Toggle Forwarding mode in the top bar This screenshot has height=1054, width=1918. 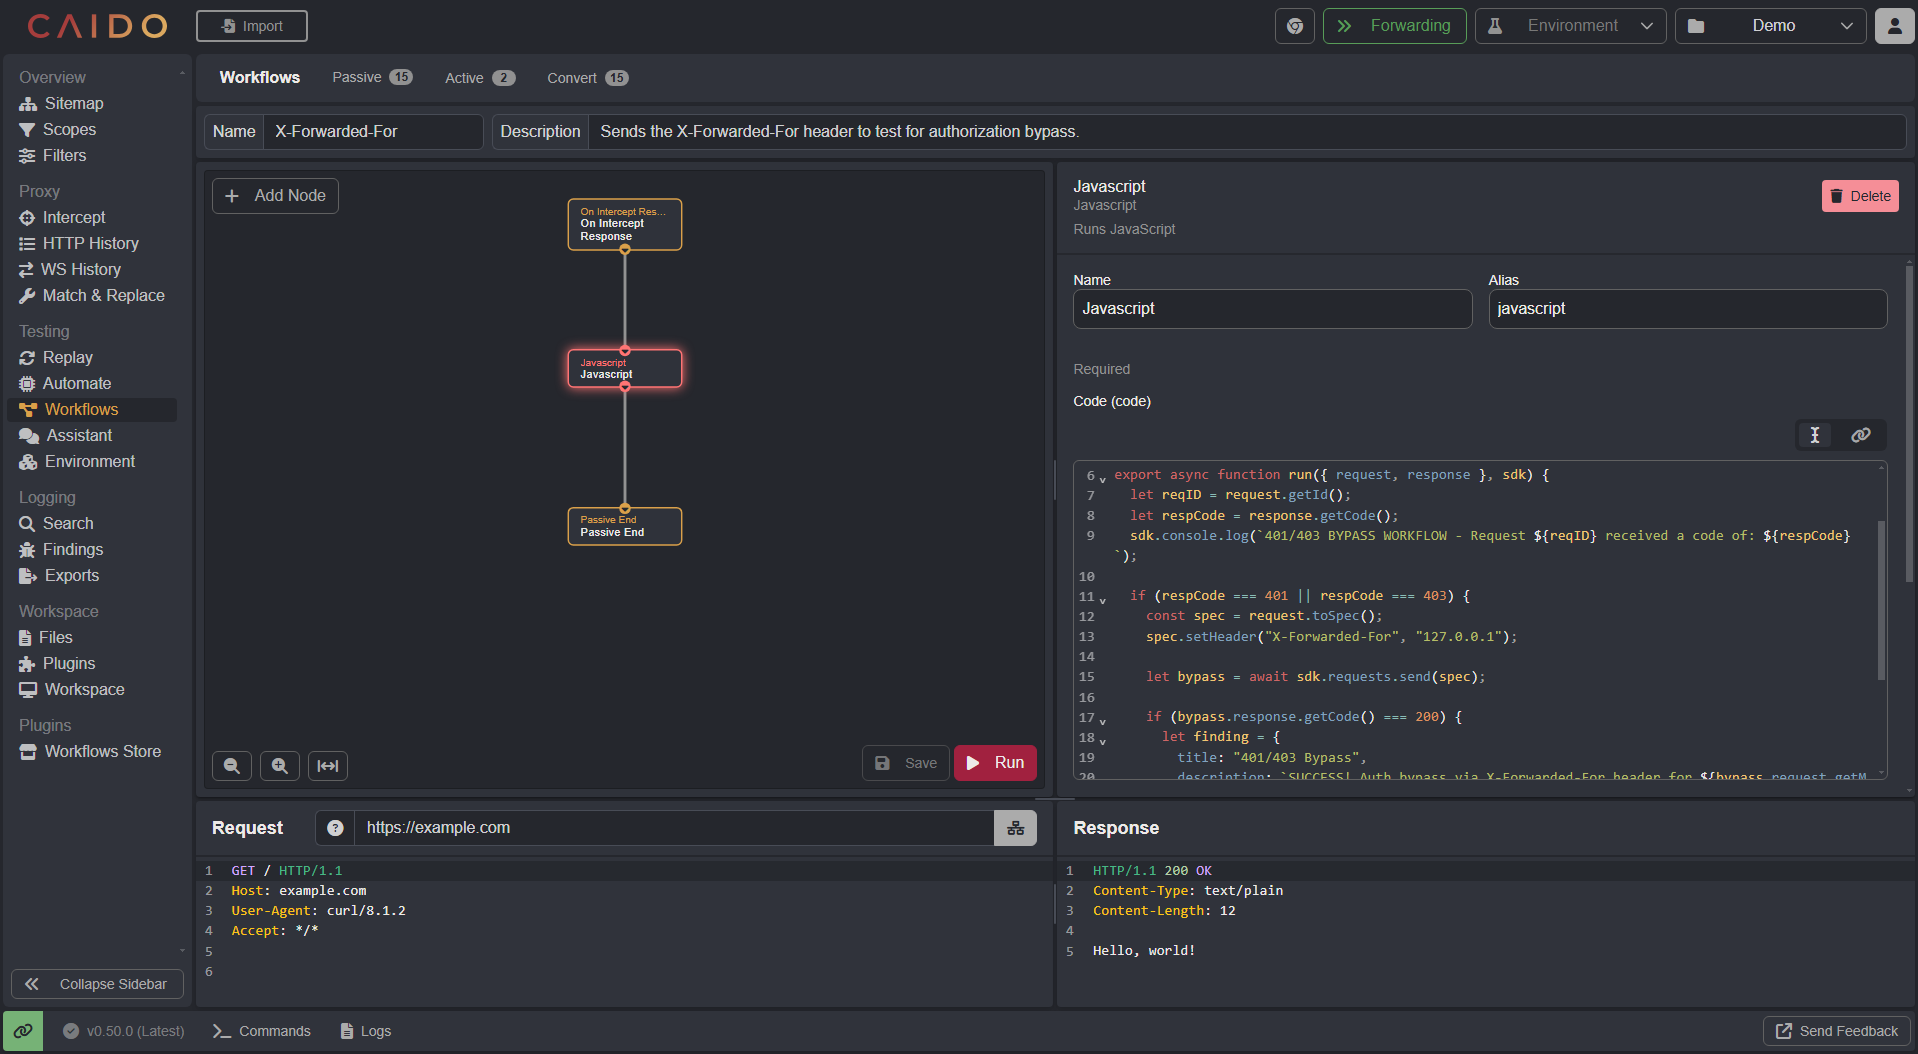(1394, 25)
